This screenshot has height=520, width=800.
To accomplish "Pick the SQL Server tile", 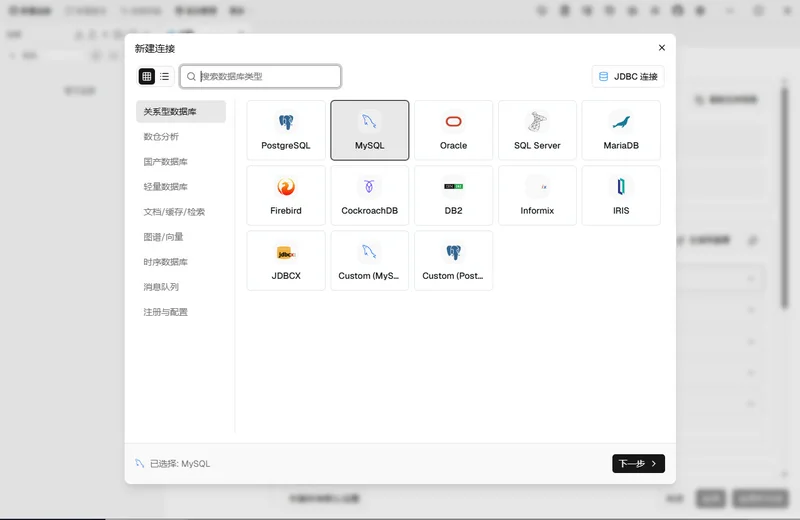I will click(537, 130).
